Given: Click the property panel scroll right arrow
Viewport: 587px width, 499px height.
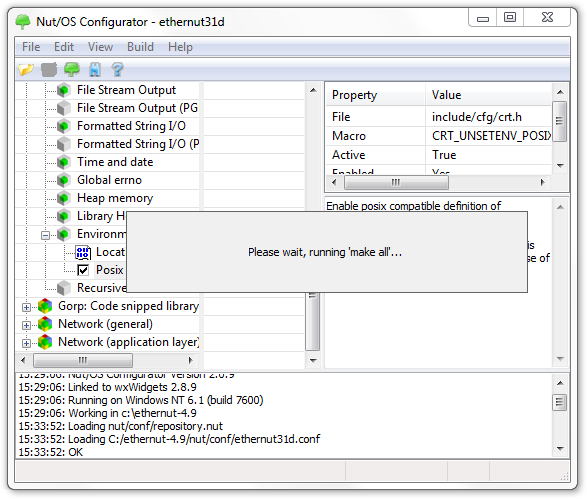Looking at the screenshot, I should (542, 183).
